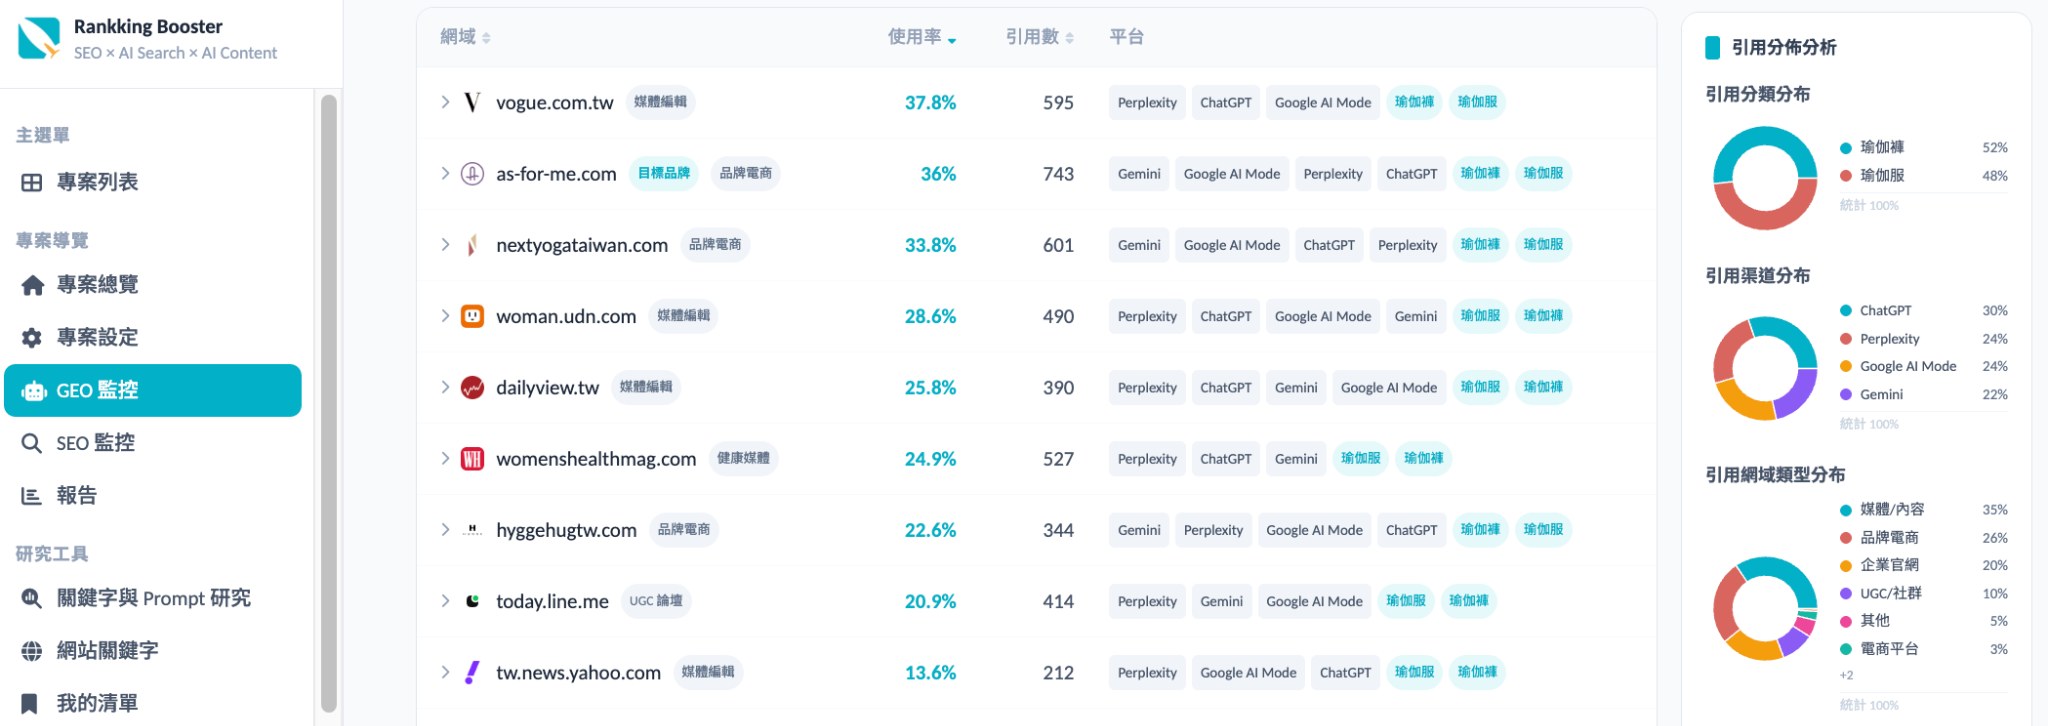The height and width of the screenshot is (726, 2048).
Task: Expand the tw.news.yahoo.com row
Action: 445,673
